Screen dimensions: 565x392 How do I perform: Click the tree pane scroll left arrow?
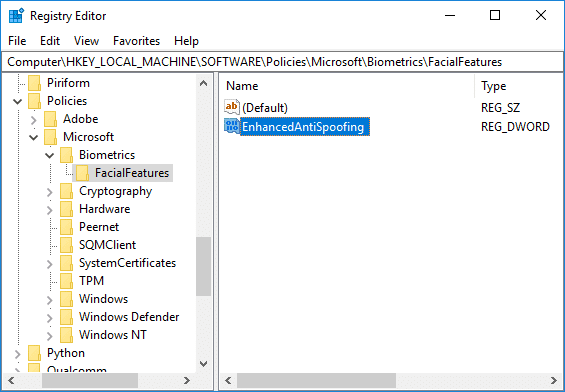(x=11, y=380)
